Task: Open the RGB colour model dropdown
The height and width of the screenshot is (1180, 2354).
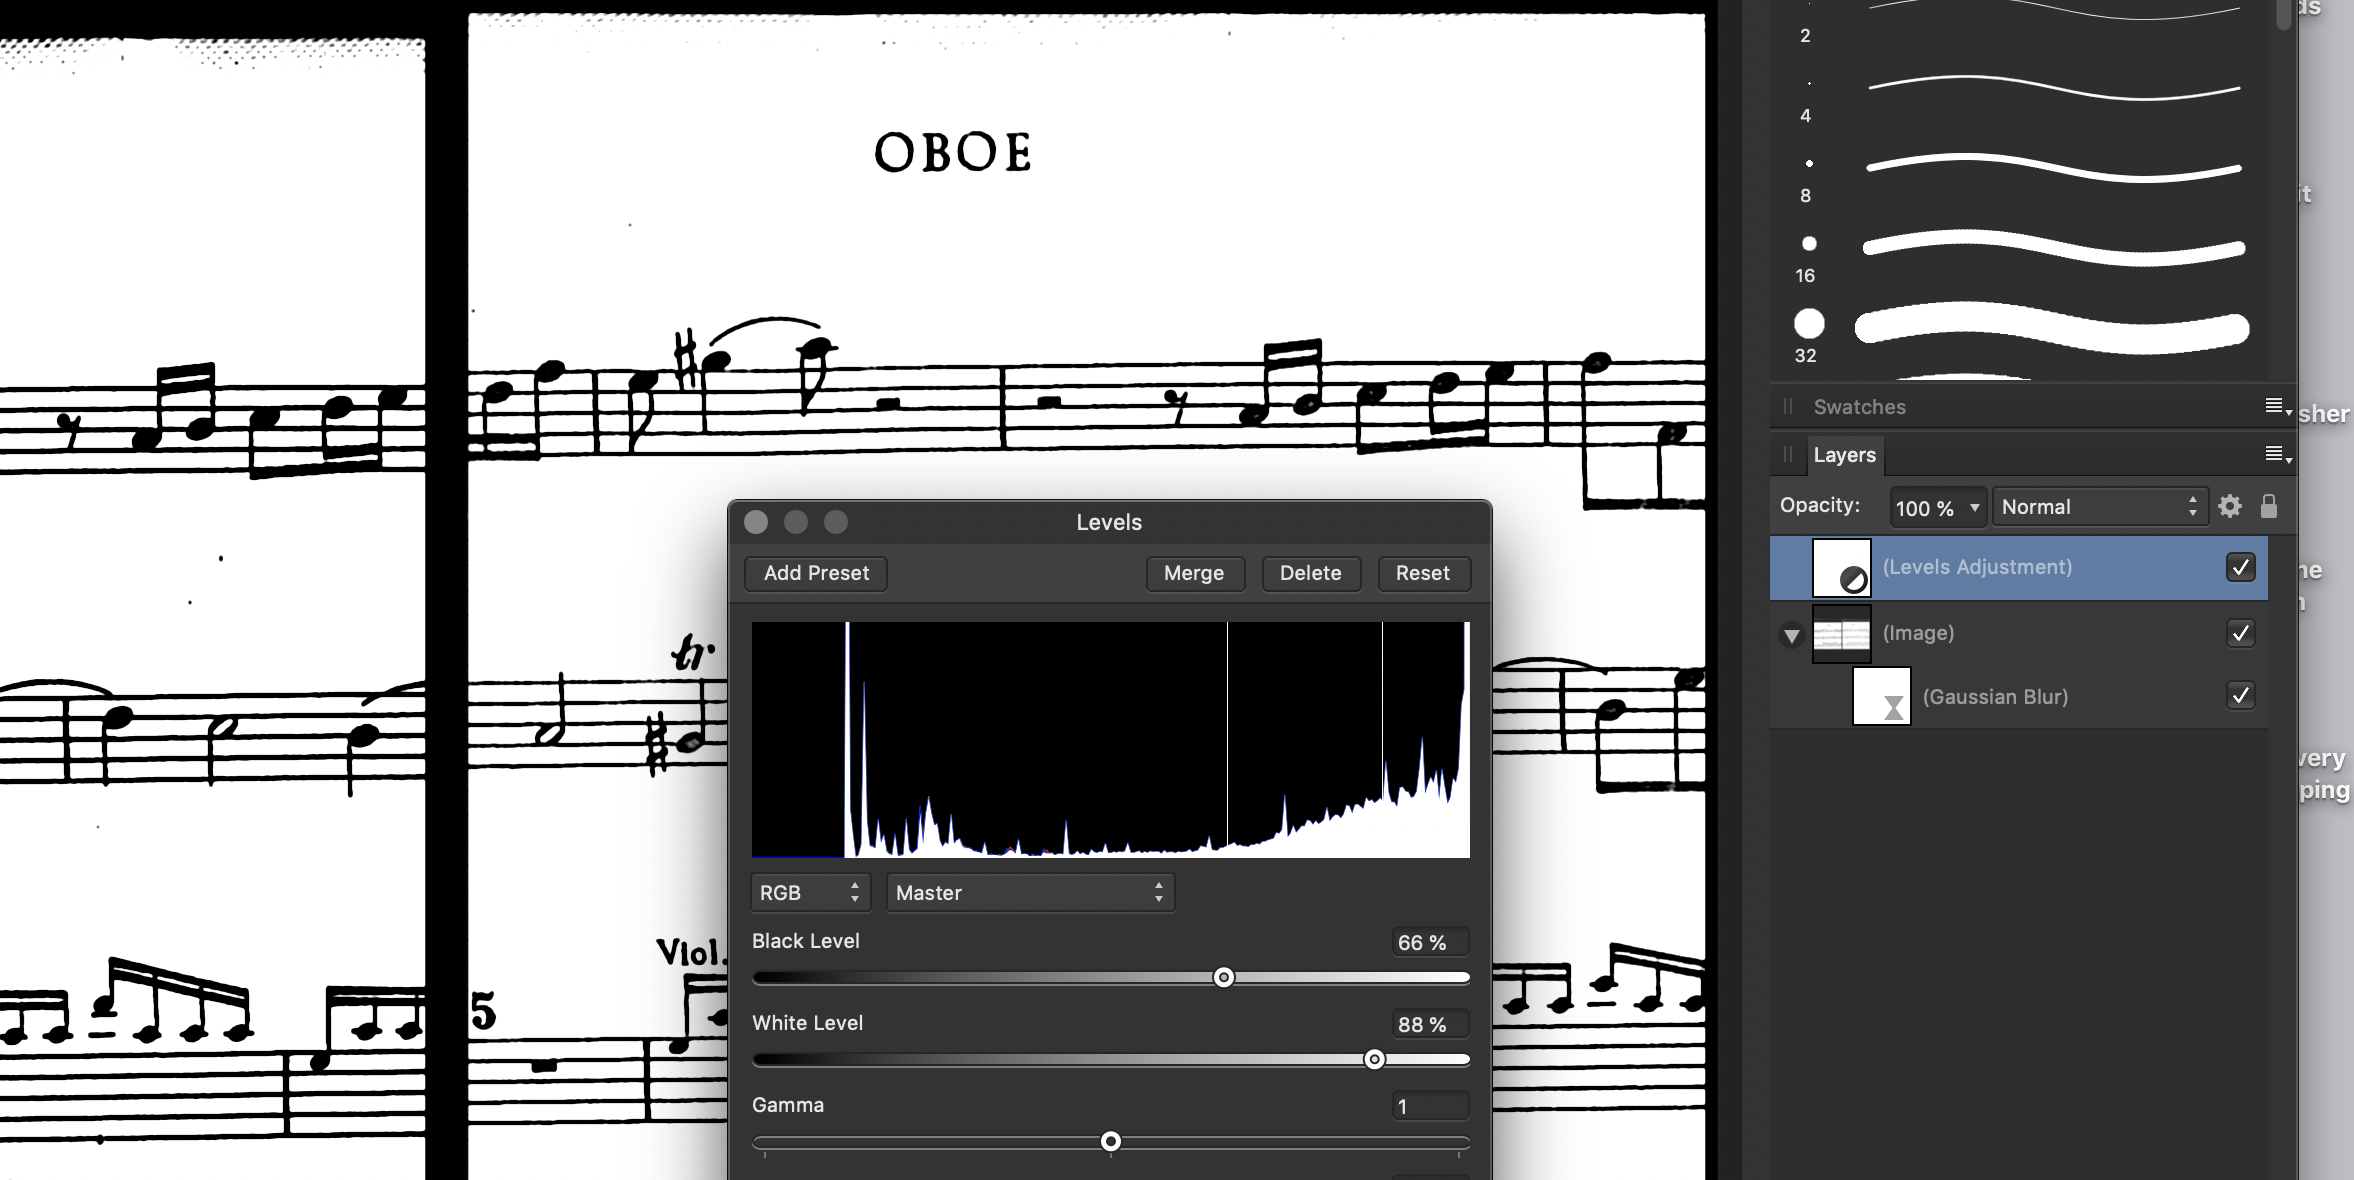Action: [x=810, y=892]
